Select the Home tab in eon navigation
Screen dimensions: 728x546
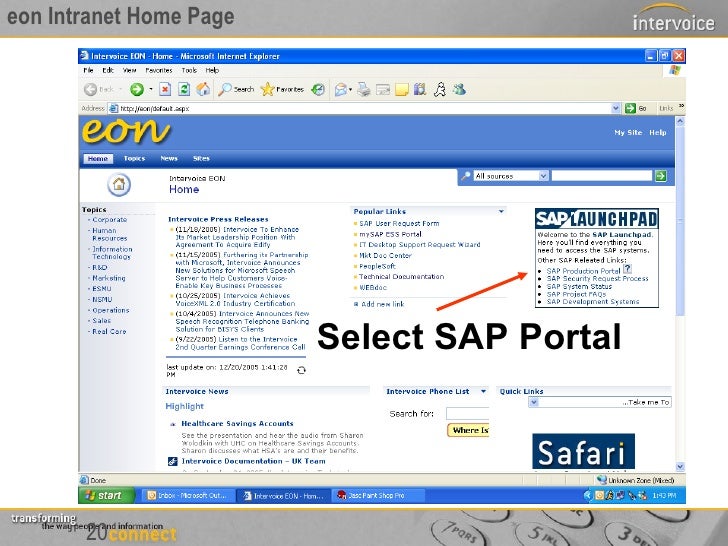98,158
